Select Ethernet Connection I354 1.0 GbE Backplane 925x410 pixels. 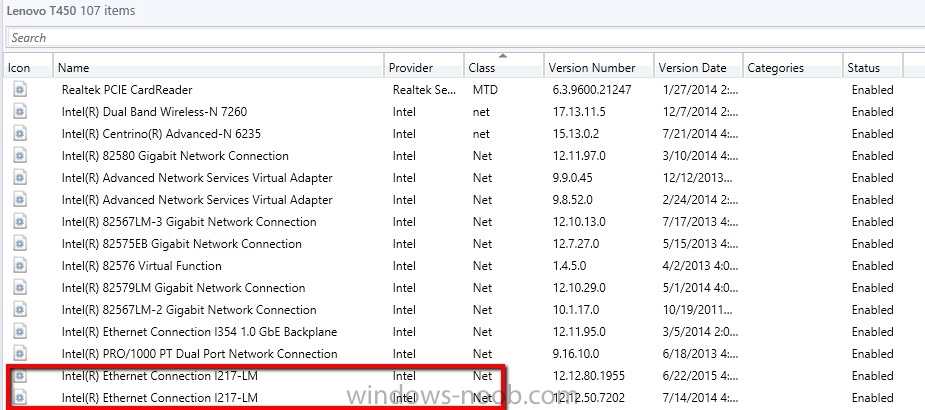click(x=462, y=332)
